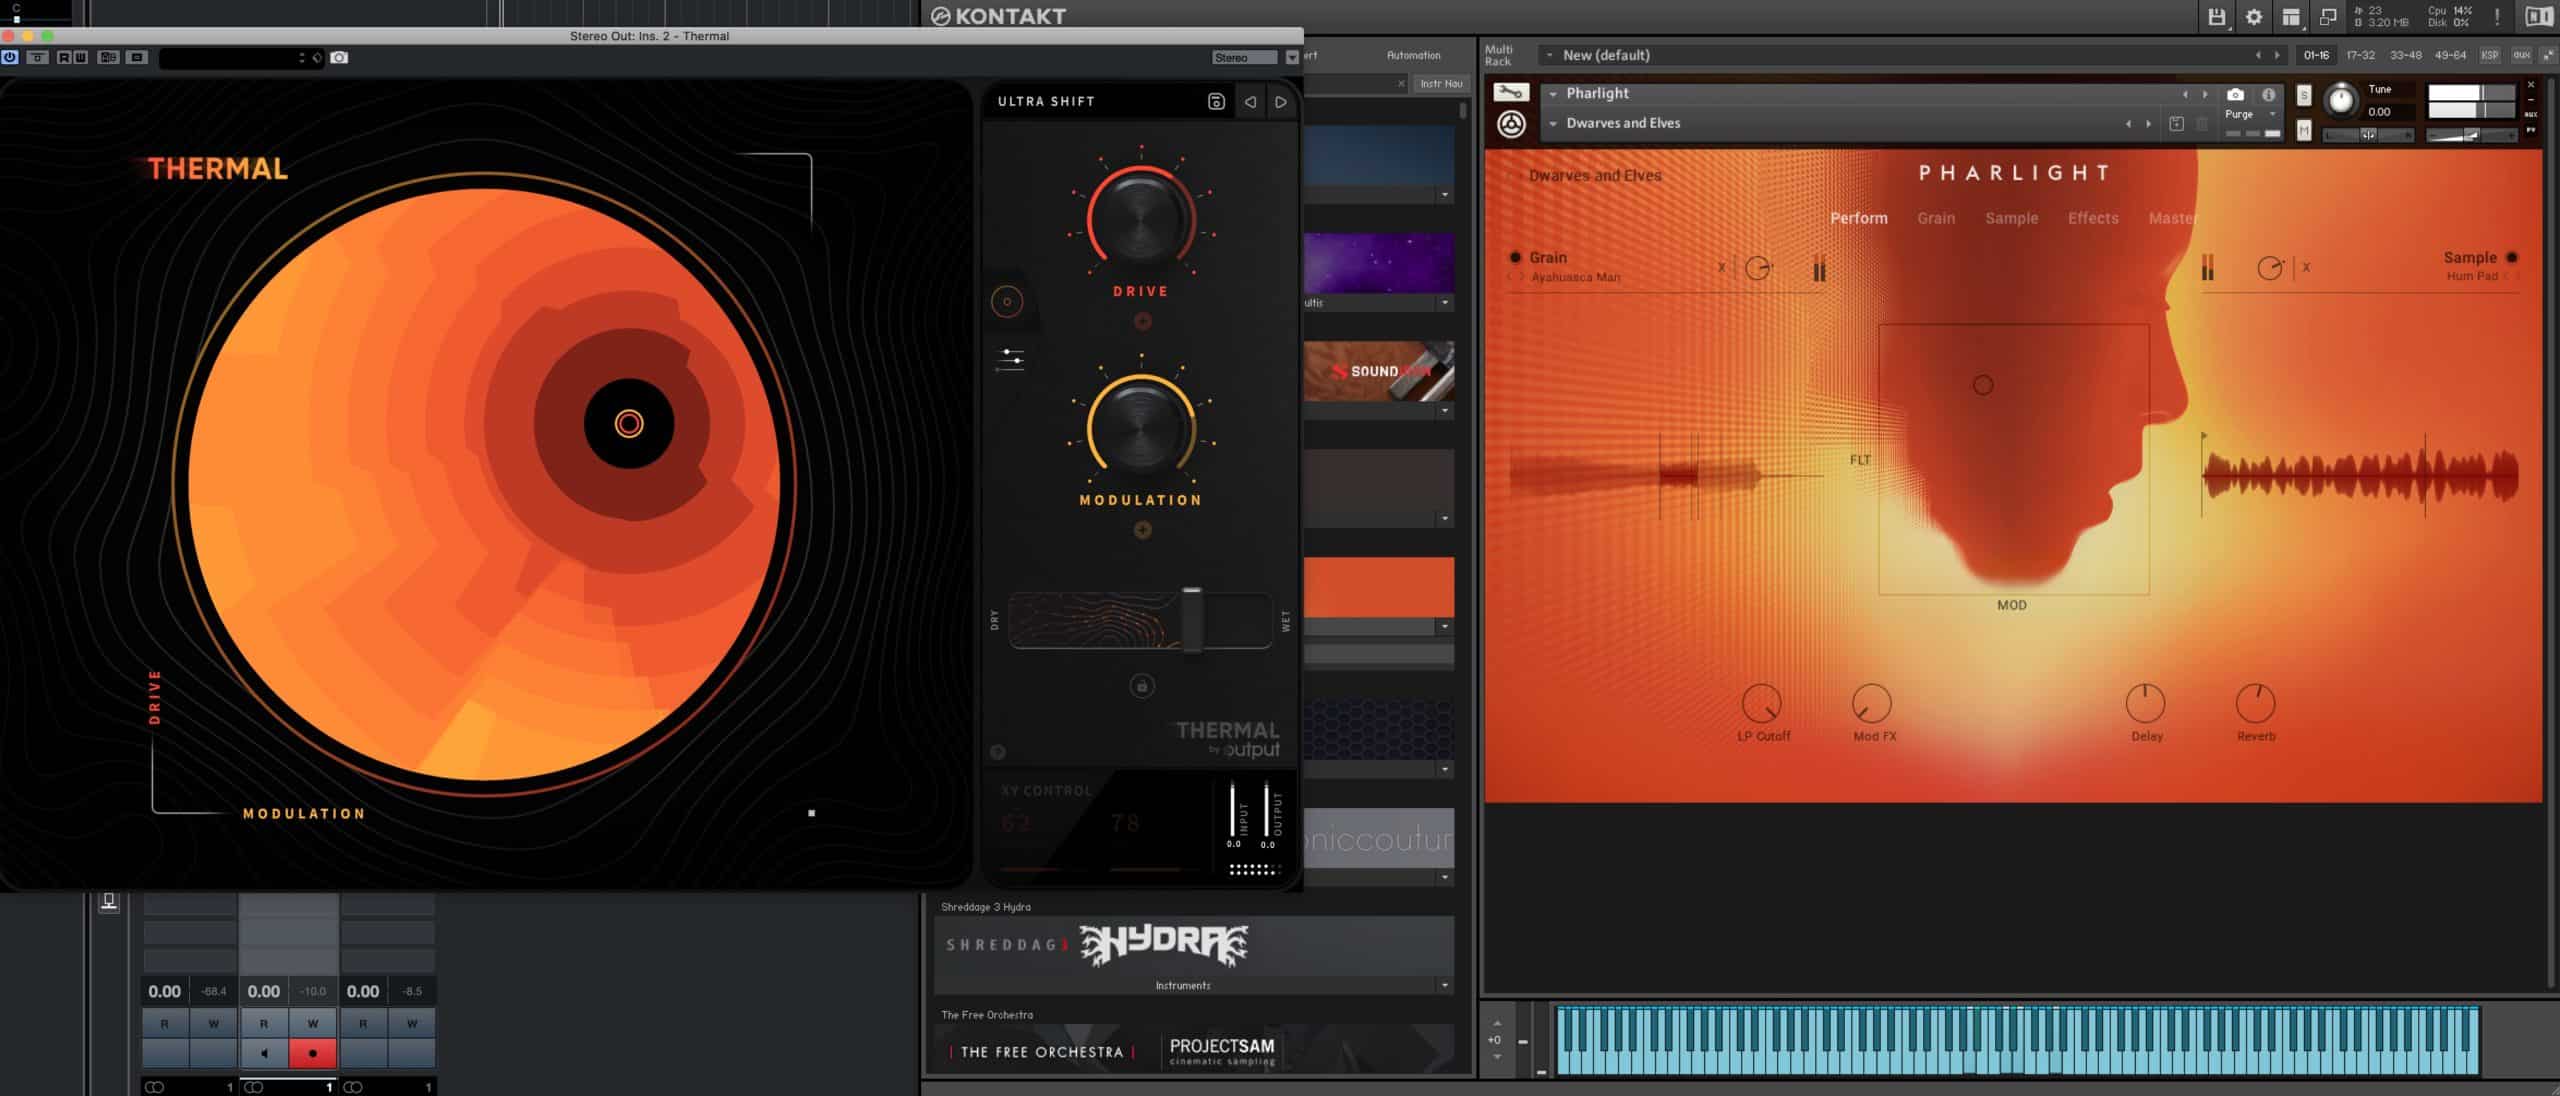2560x1096 pixels.
Task: Collapse the Dwarves and Elves instrument header
Action: [x=1553, y=123]
